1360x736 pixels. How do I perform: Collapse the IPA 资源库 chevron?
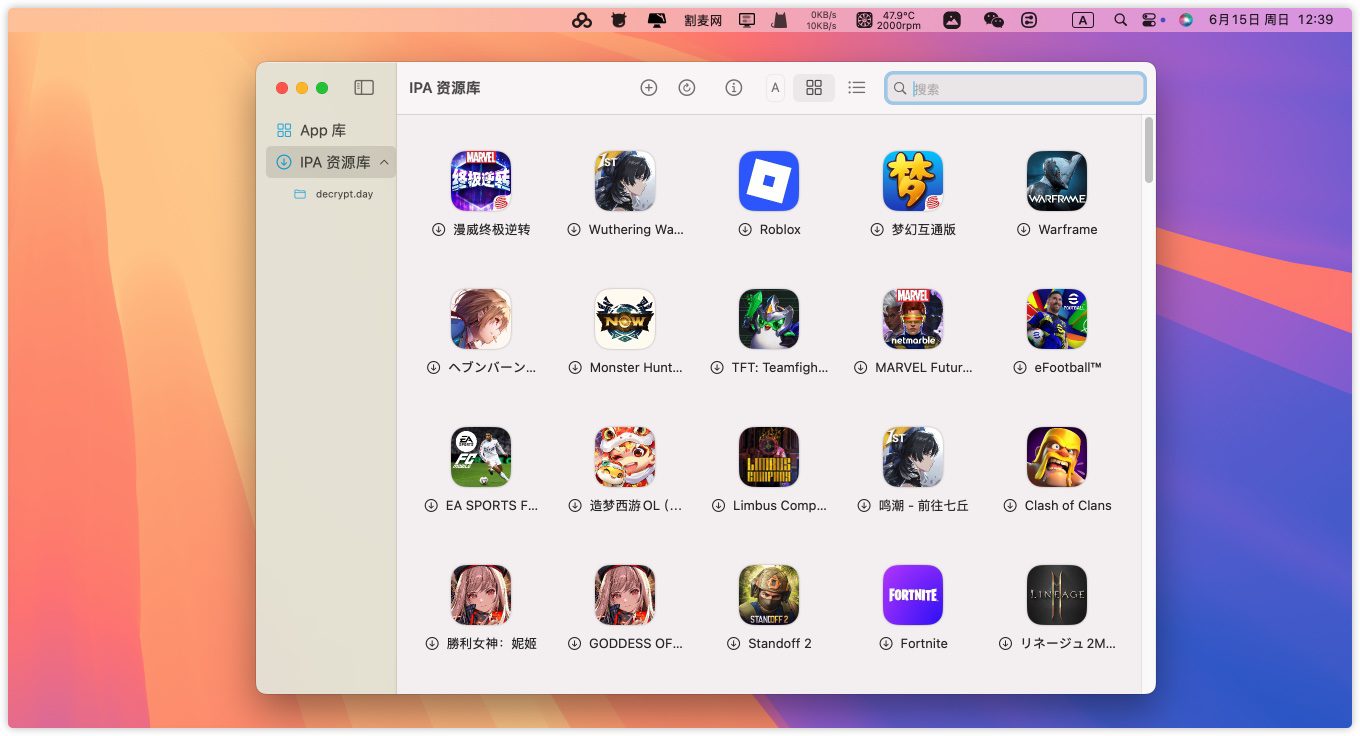click(384, 162)
